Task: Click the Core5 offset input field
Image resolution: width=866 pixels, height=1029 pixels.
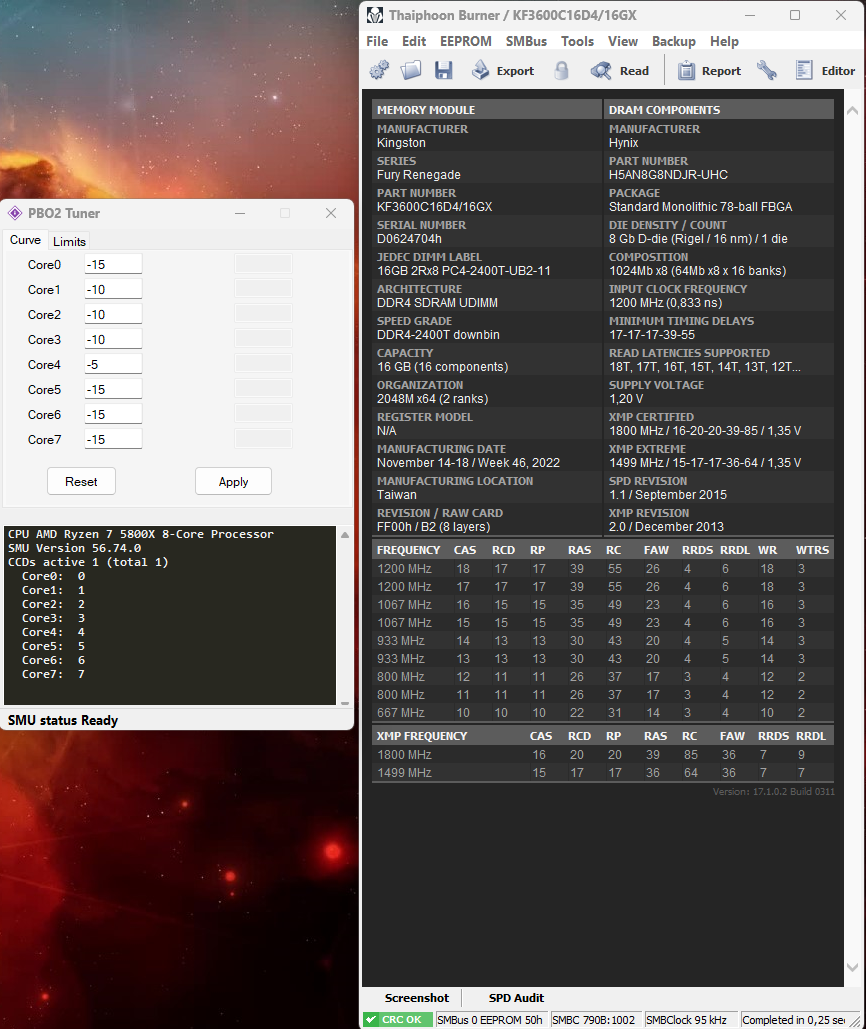Action: pos(113,389)
